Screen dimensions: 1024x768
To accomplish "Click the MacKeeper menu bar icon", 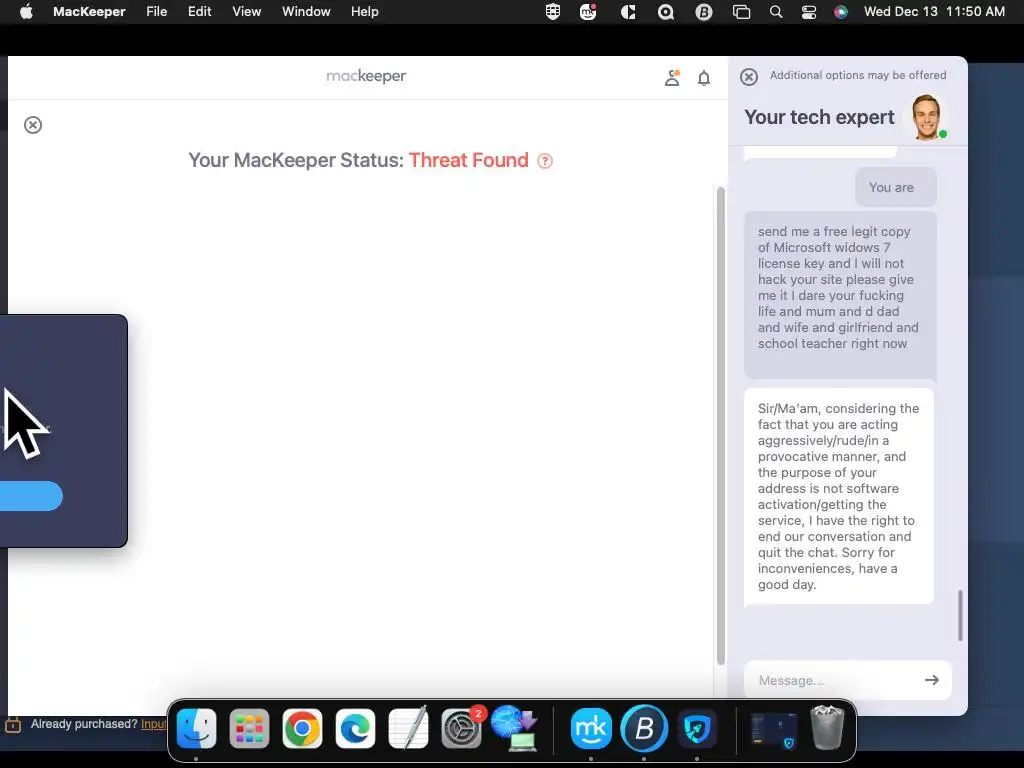I will [588, 12].
